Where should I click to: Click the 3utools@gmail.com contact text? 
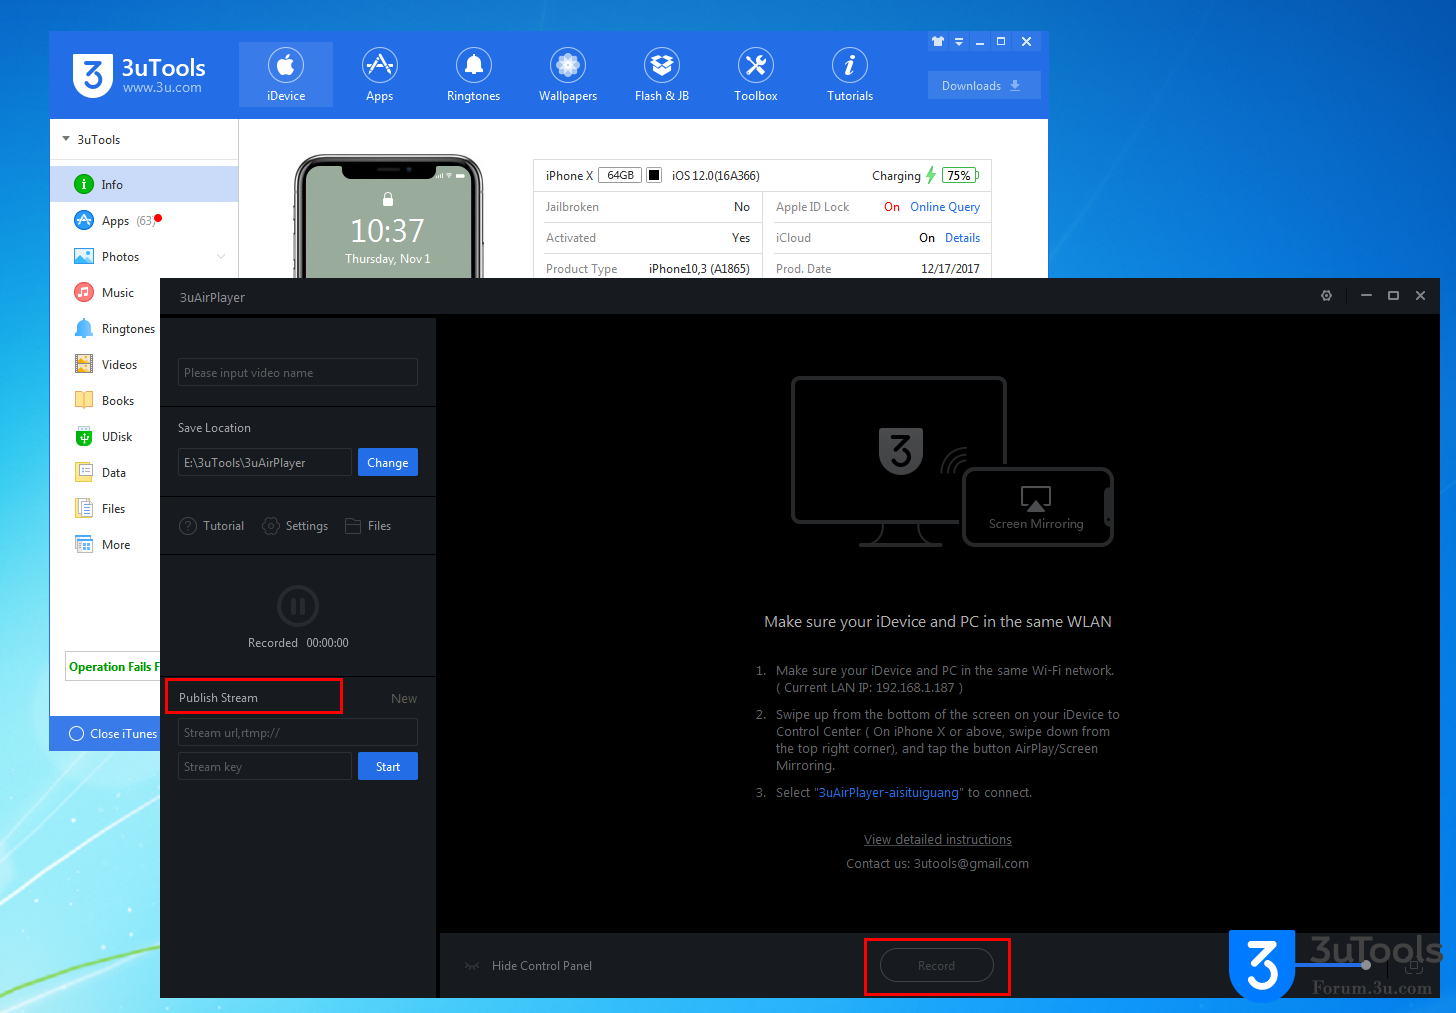click(971, 863)
